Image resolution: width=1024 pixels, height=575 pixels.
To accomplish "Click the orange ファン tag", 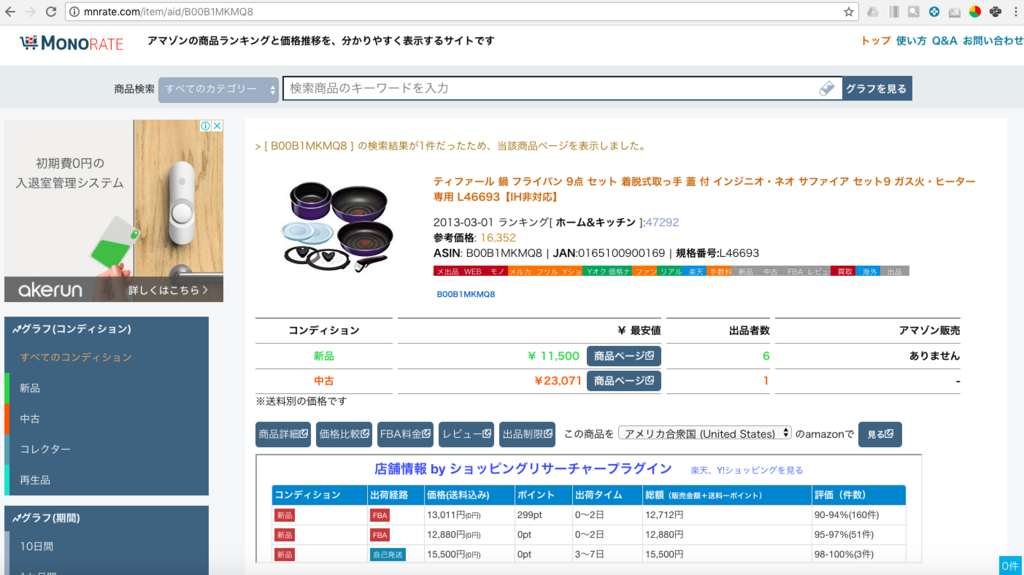I will 645,271.
